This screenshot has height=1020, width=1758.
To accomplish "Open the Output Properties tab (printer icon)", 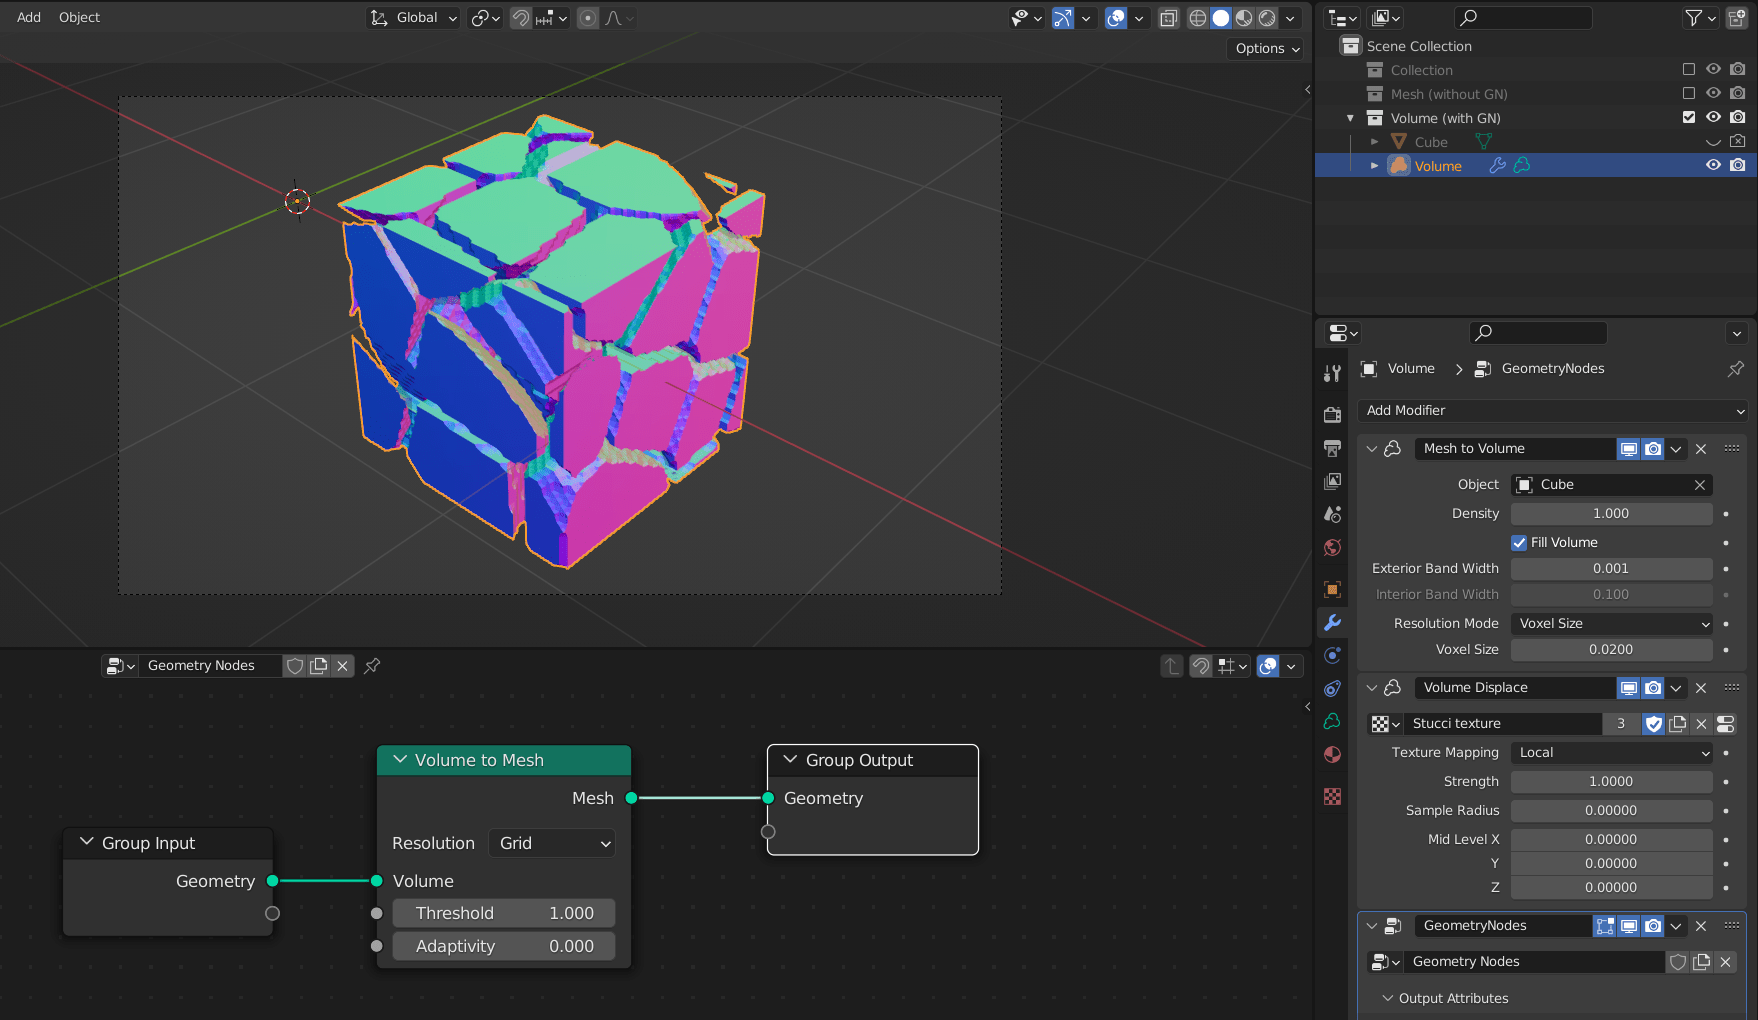I will [x=1332, y=448].
